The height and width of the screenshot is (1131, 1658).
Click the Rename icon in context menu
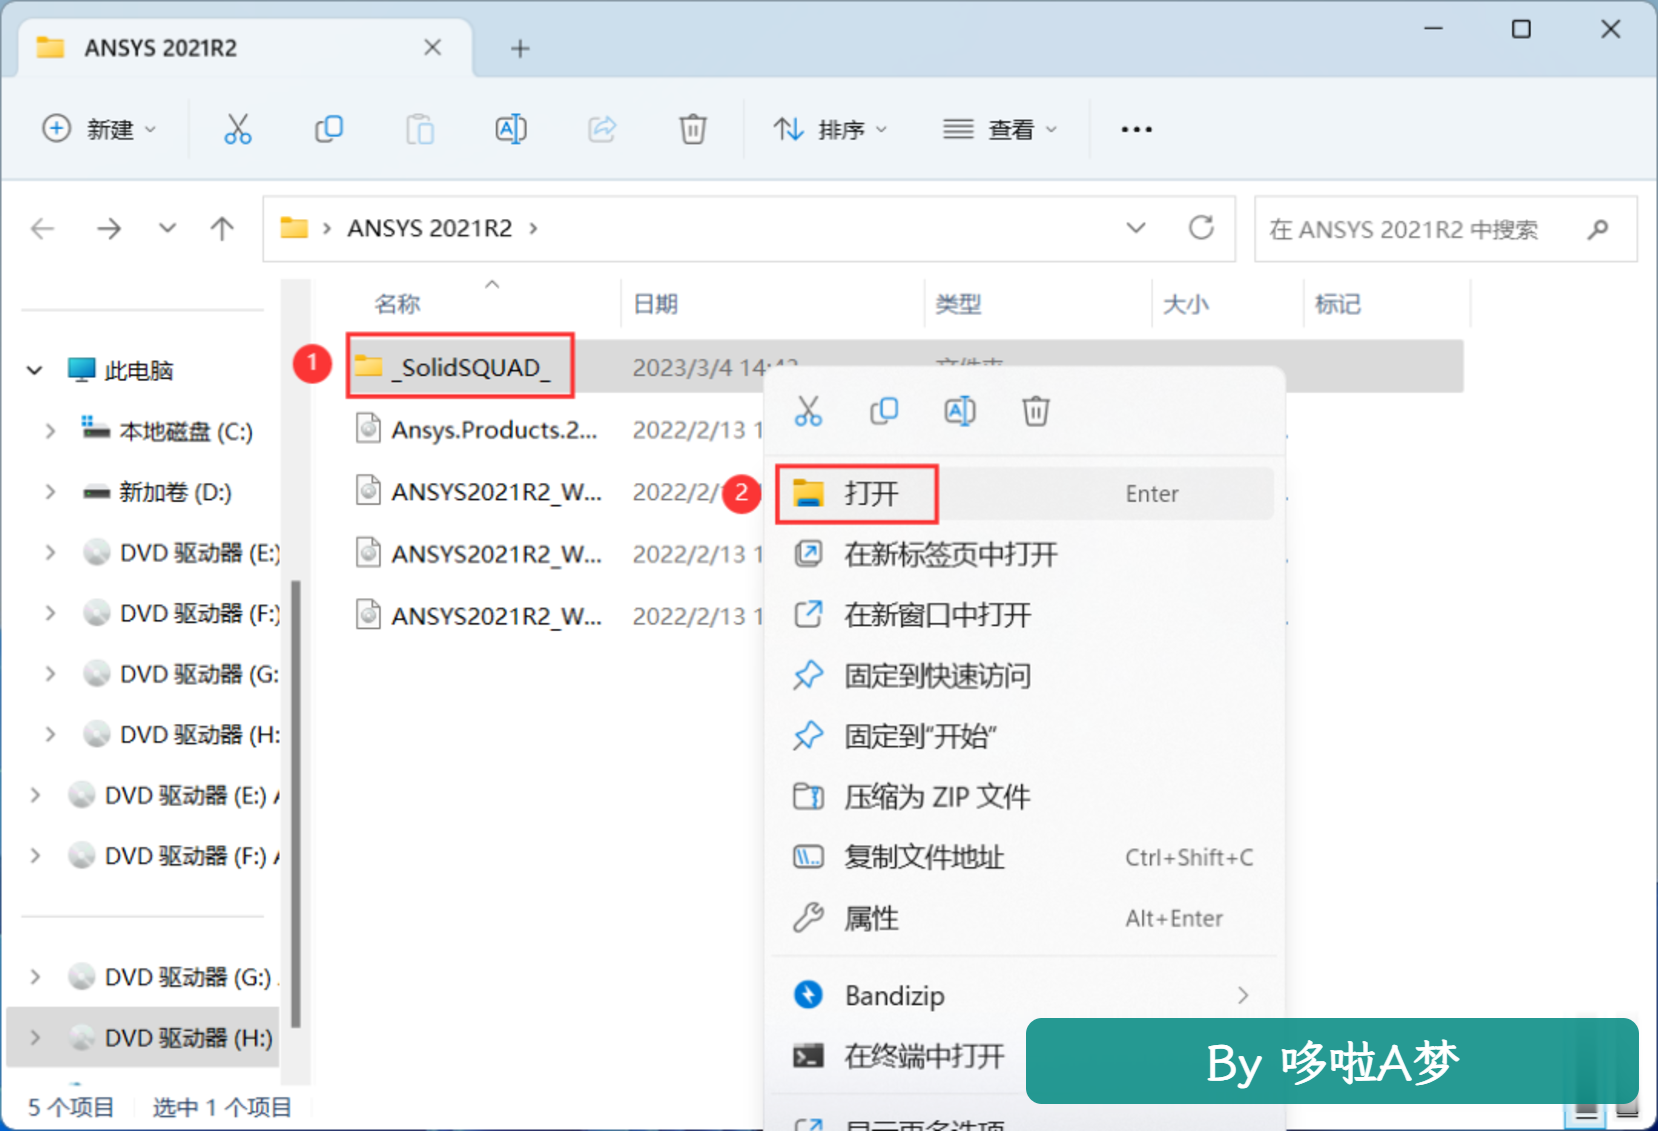960,411
